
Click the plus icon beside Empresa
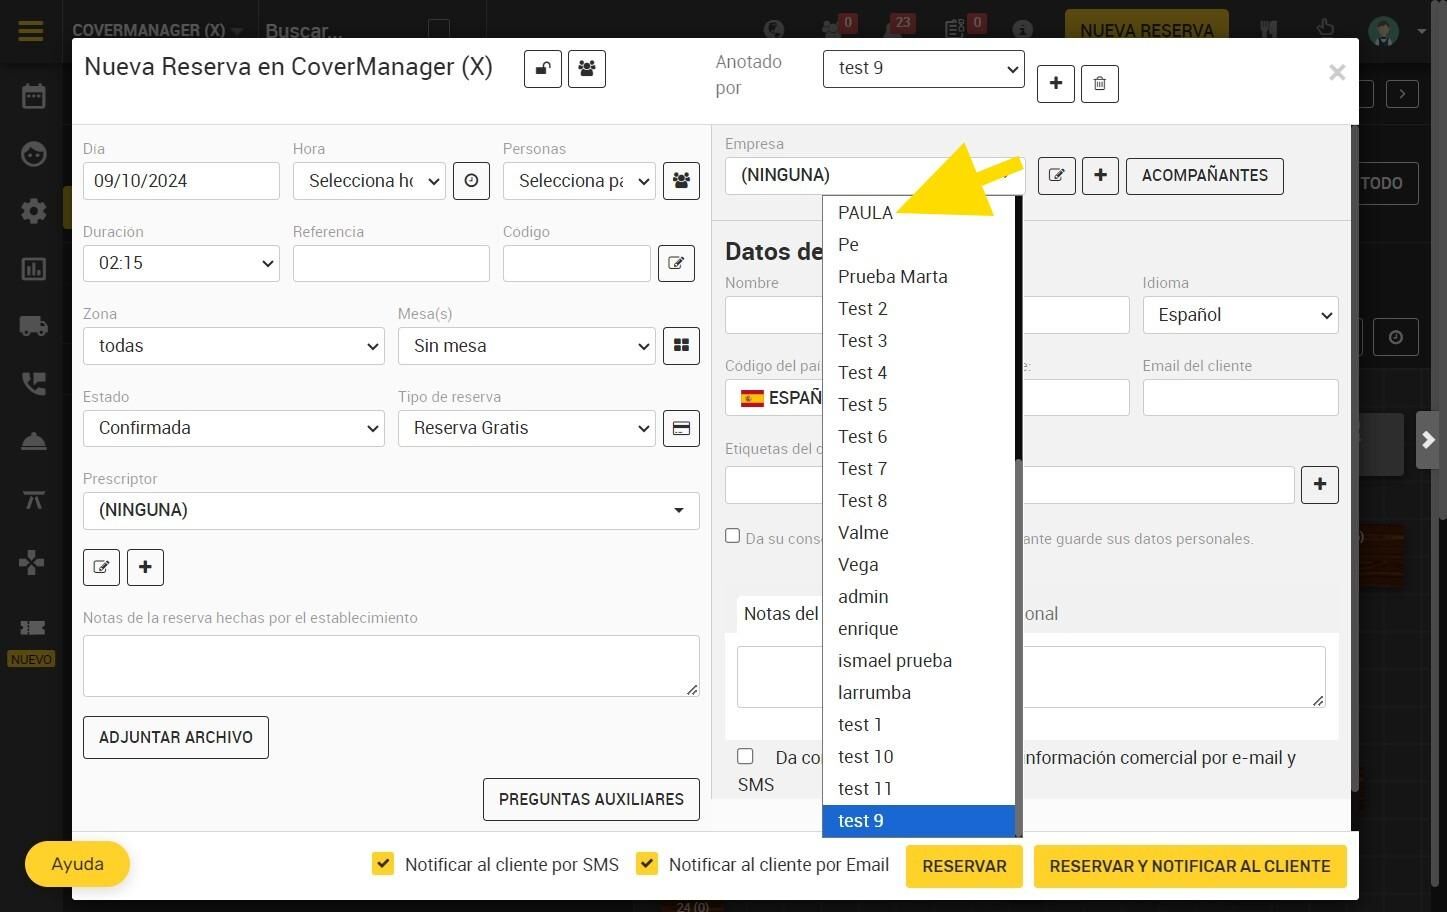[1100, 176]
